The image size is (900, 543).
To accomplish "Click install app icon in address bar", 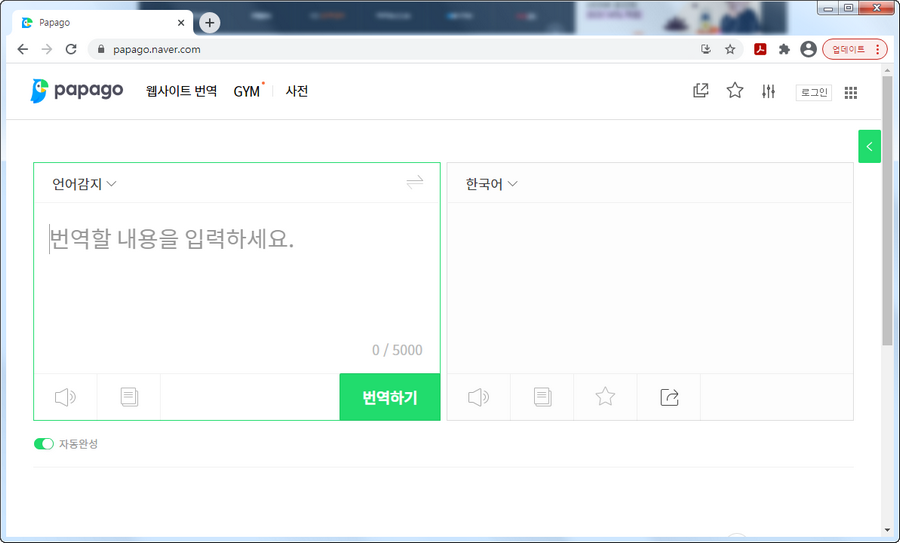I will tap(706, 49).
